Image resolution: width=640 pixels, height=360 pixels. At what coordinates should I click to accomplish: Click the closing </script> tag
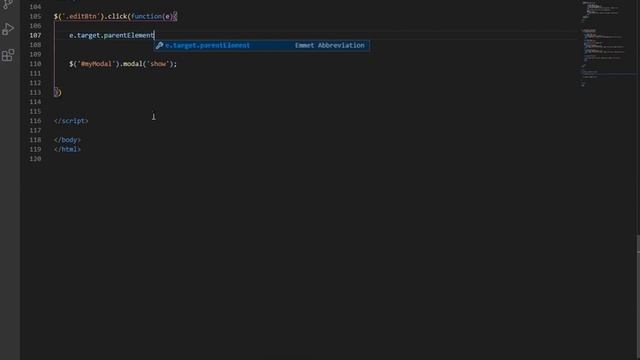coord(71,121)
